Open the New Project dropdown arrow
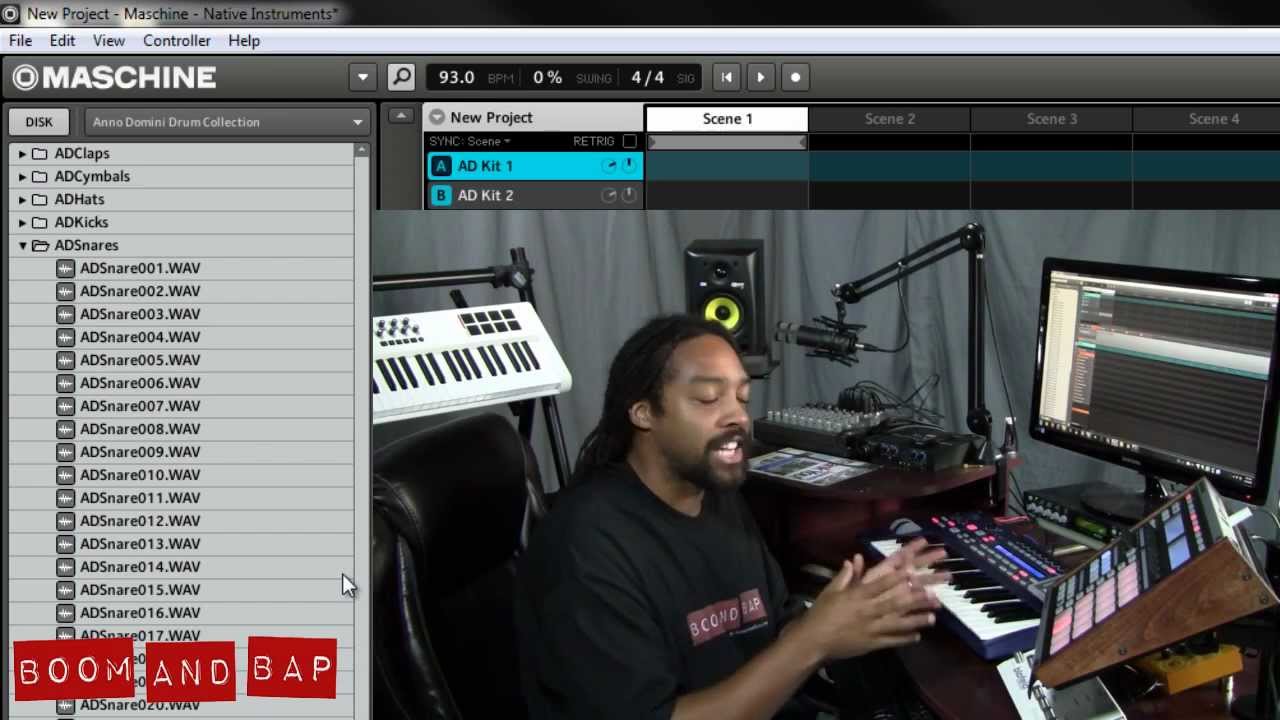The height and width of the screenshot is (720, 1280). tap(437, 117)
